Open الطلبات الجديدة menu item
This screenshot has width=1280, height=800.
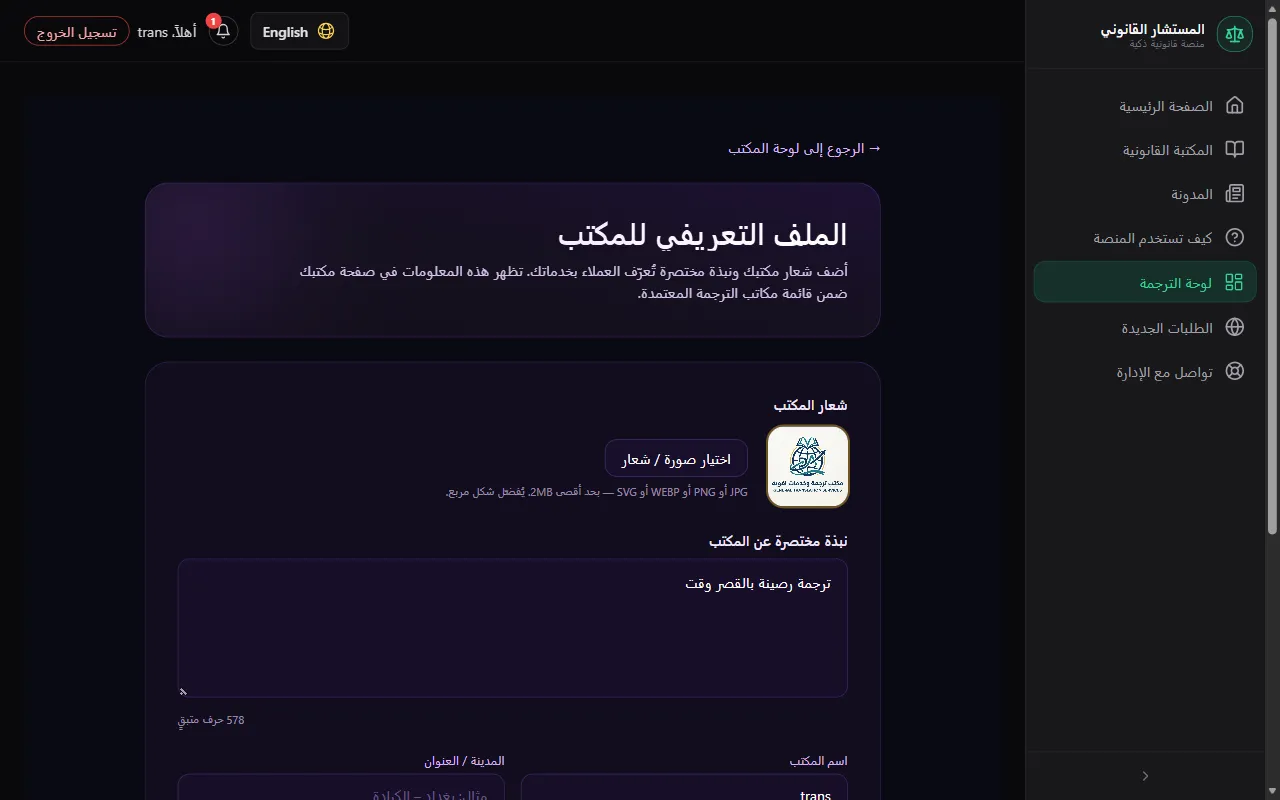click(1145, 327)
